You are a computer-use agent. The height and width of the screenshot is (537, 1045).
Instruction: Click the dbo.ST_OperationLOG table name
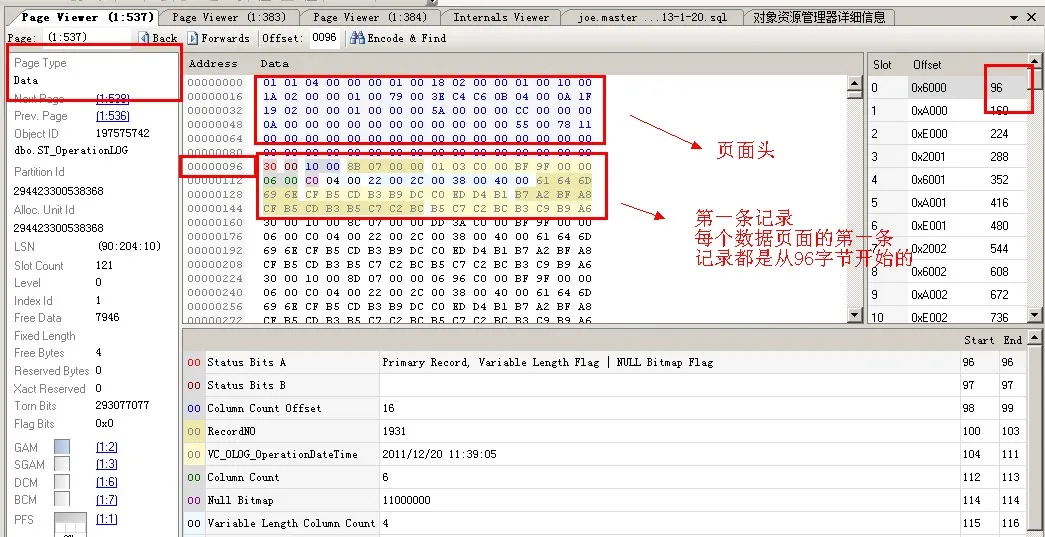pos(71,151)
